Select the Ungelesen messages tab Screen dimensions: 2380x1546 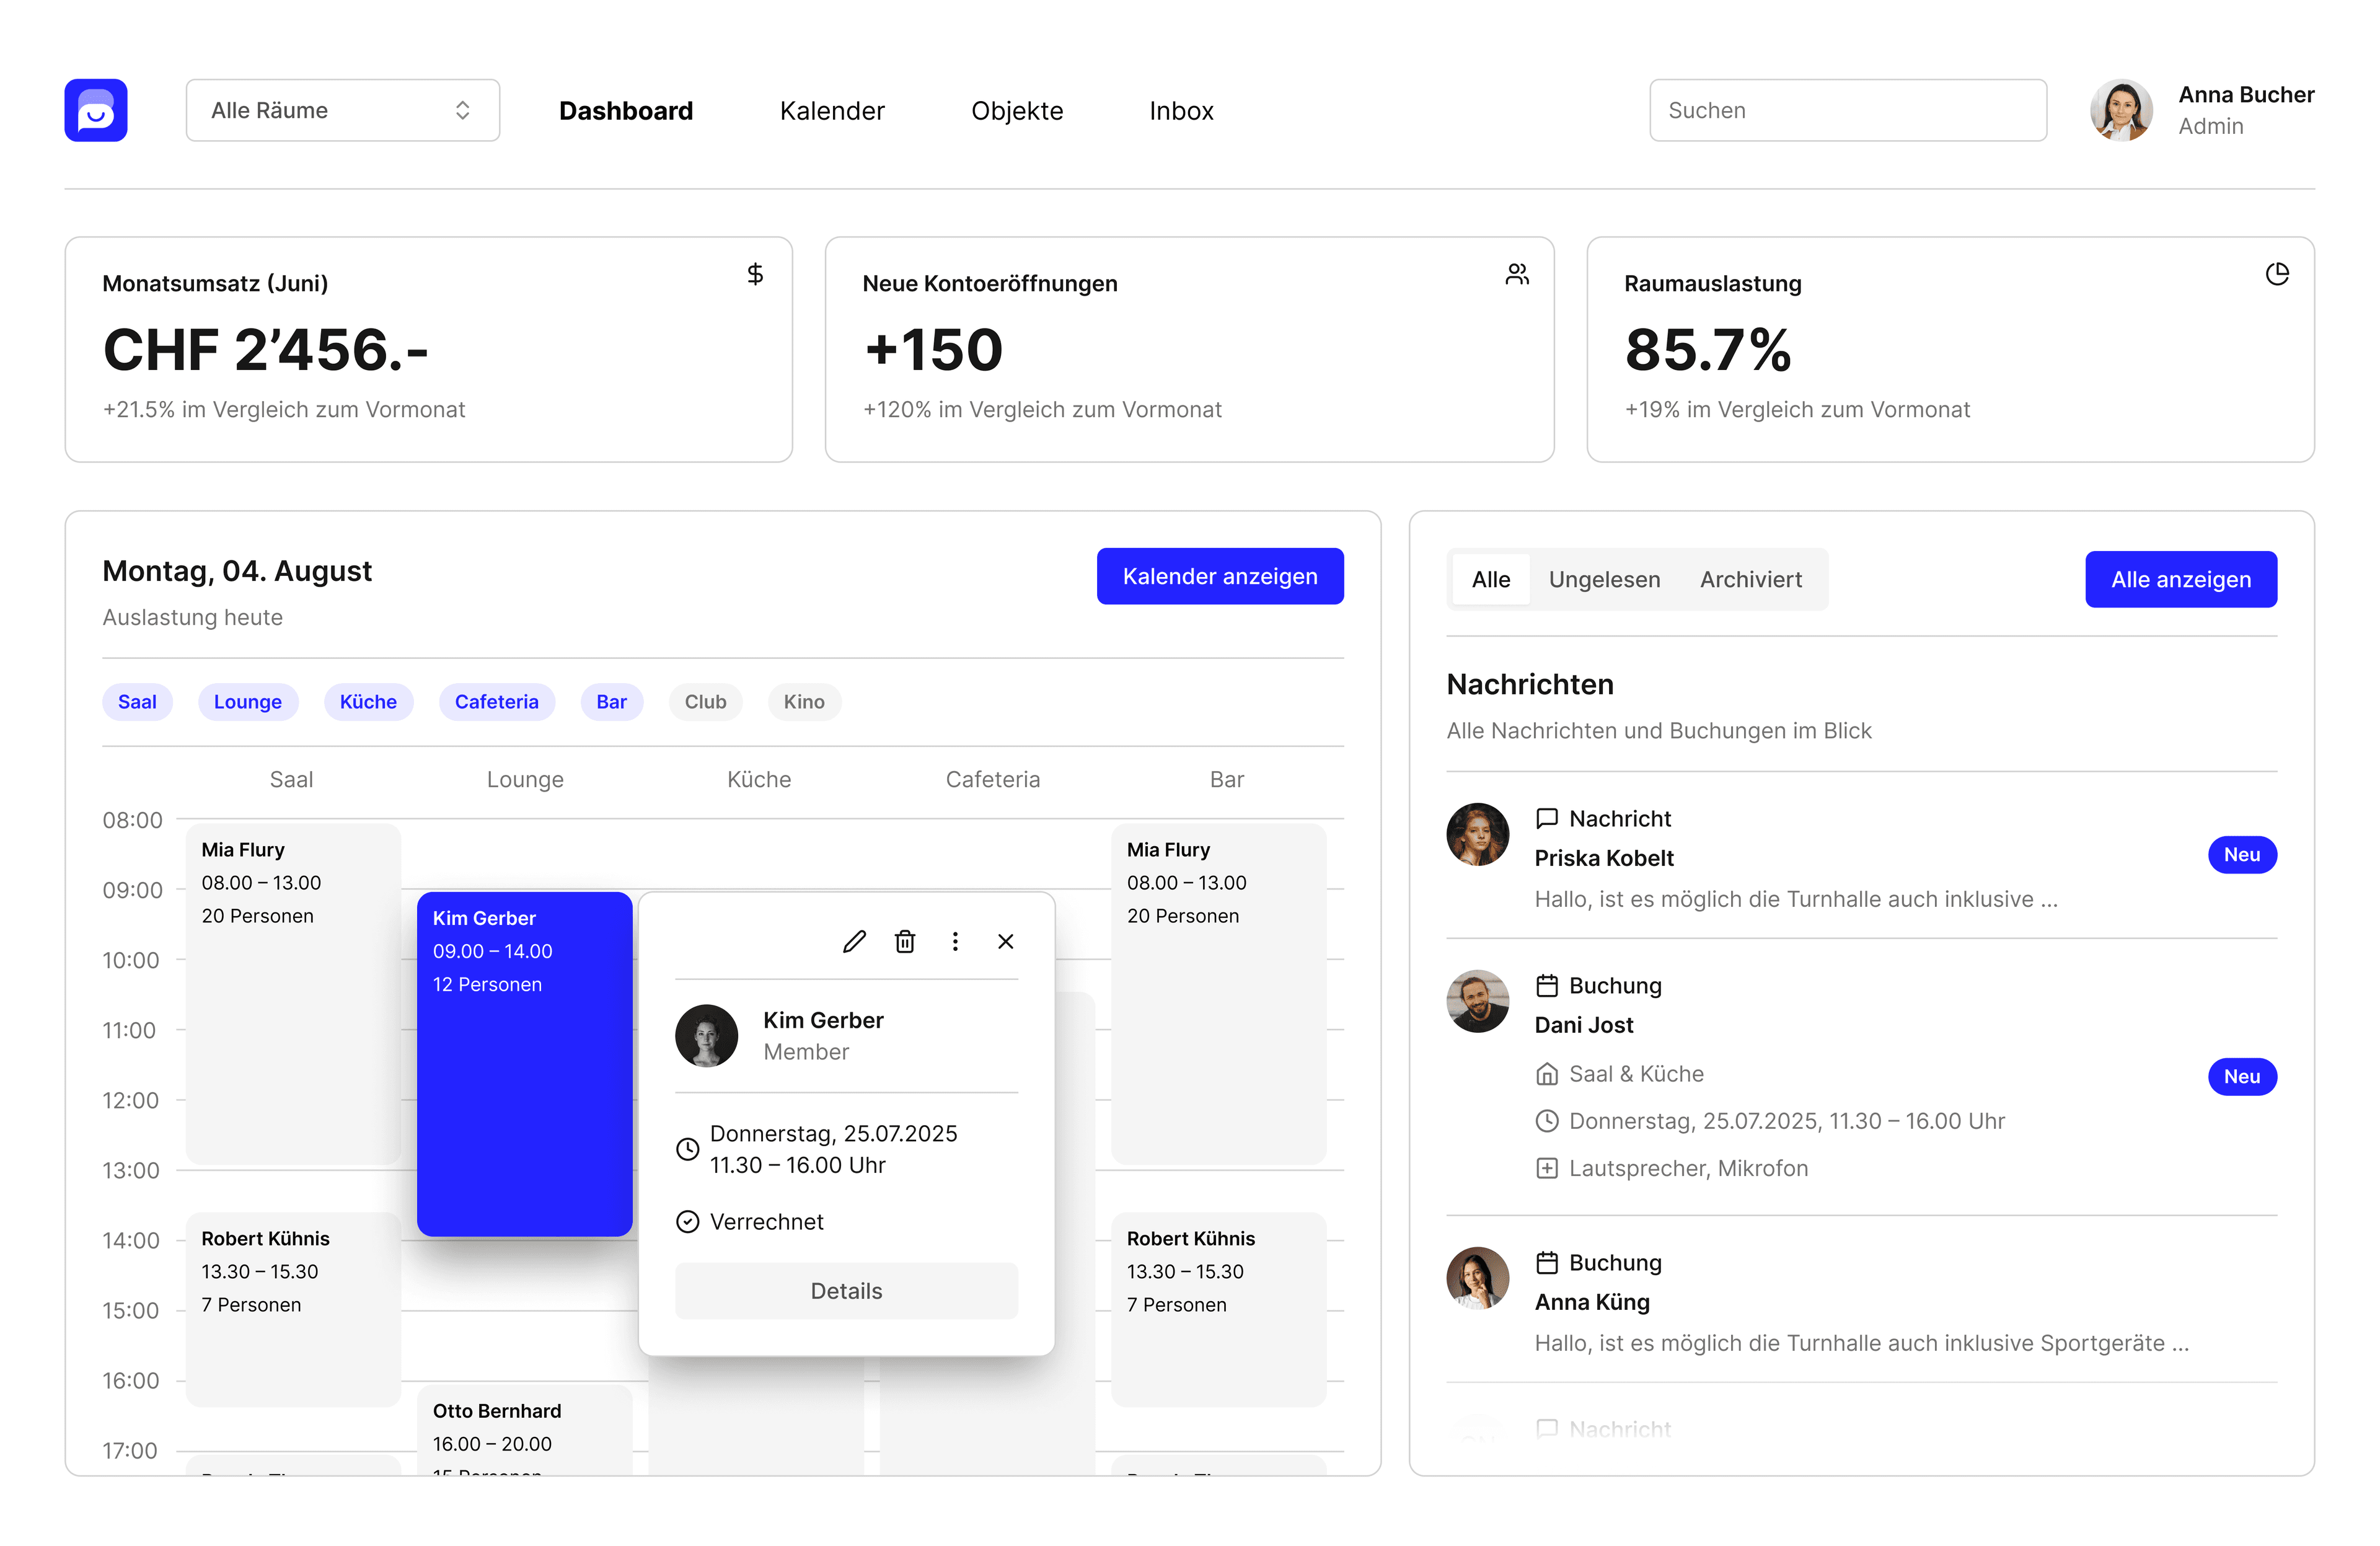(x=1603, y=579)
